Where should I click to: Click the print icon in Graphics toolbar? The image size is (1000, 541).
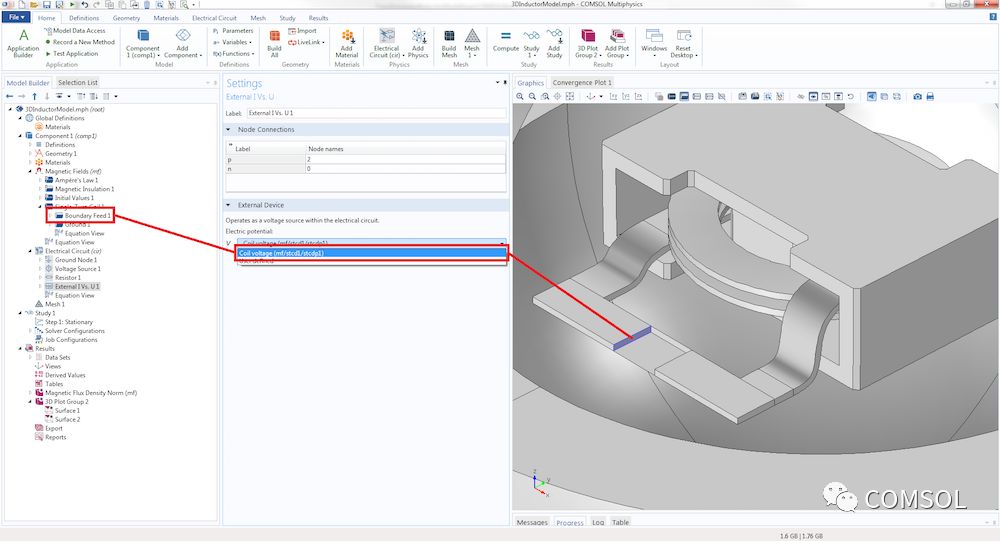pos(930,97)
